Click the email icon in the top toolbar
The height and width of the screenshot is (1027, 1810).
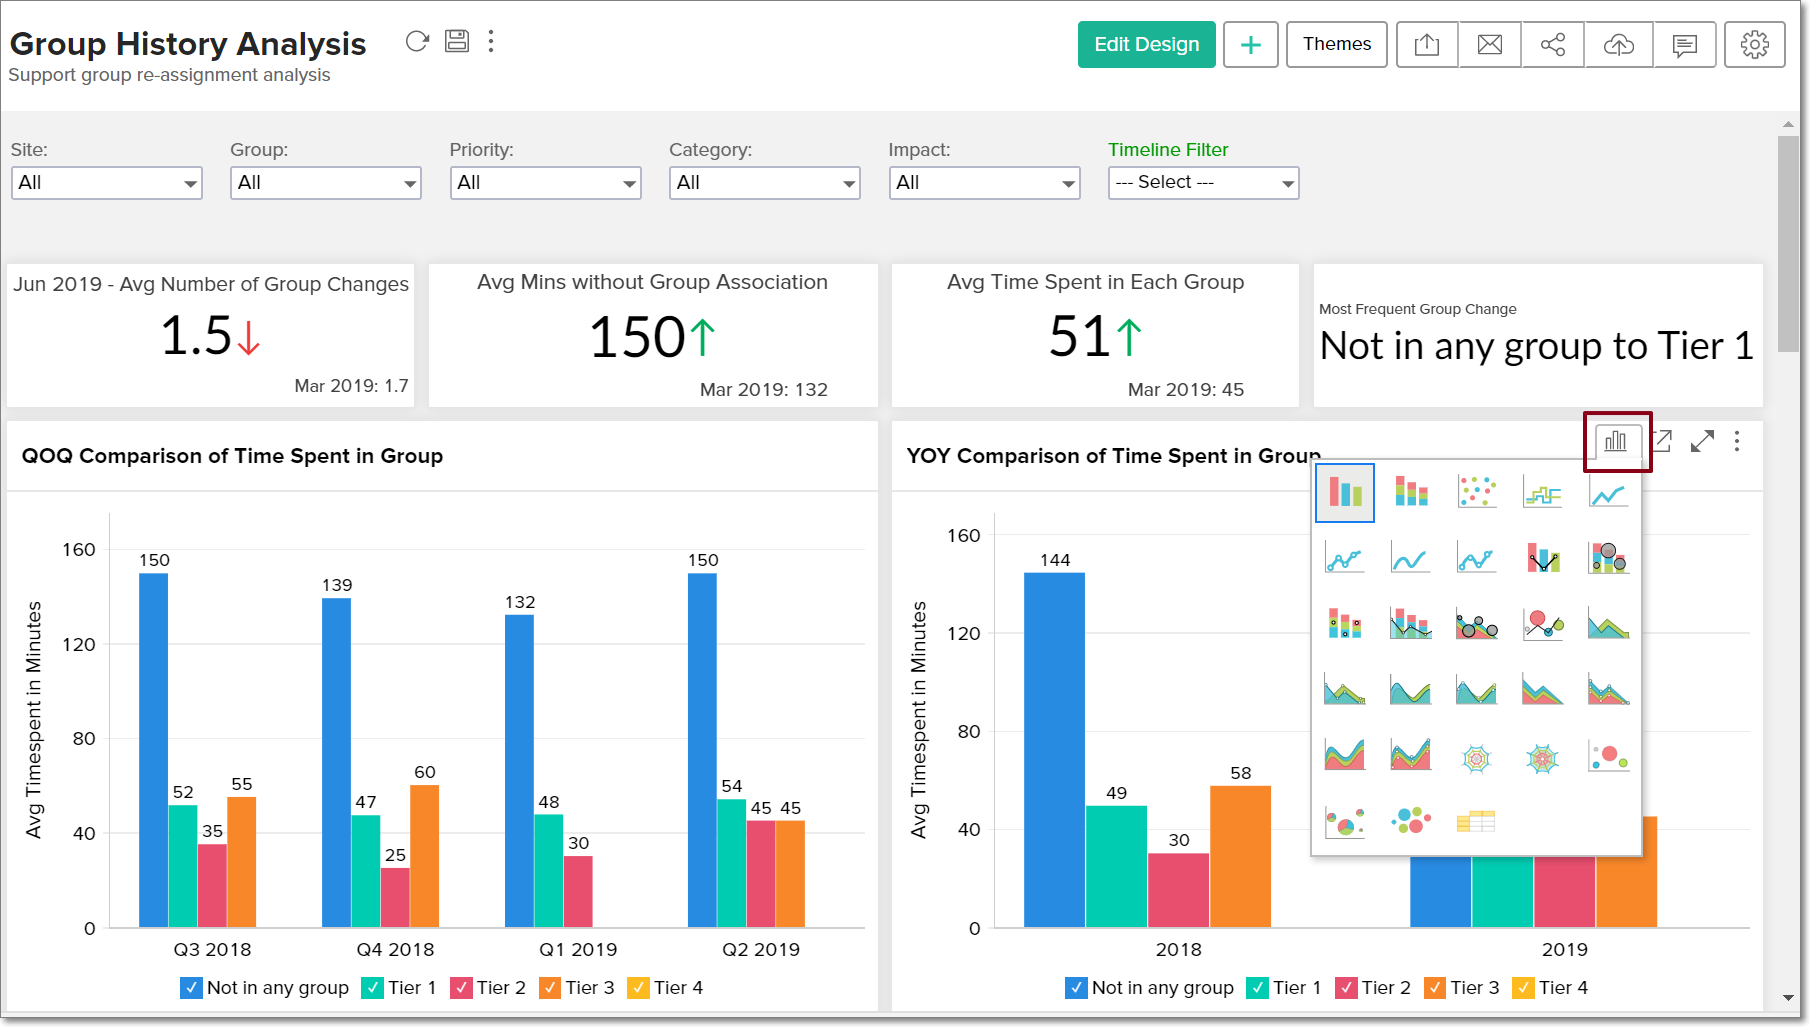point(1489,44)
